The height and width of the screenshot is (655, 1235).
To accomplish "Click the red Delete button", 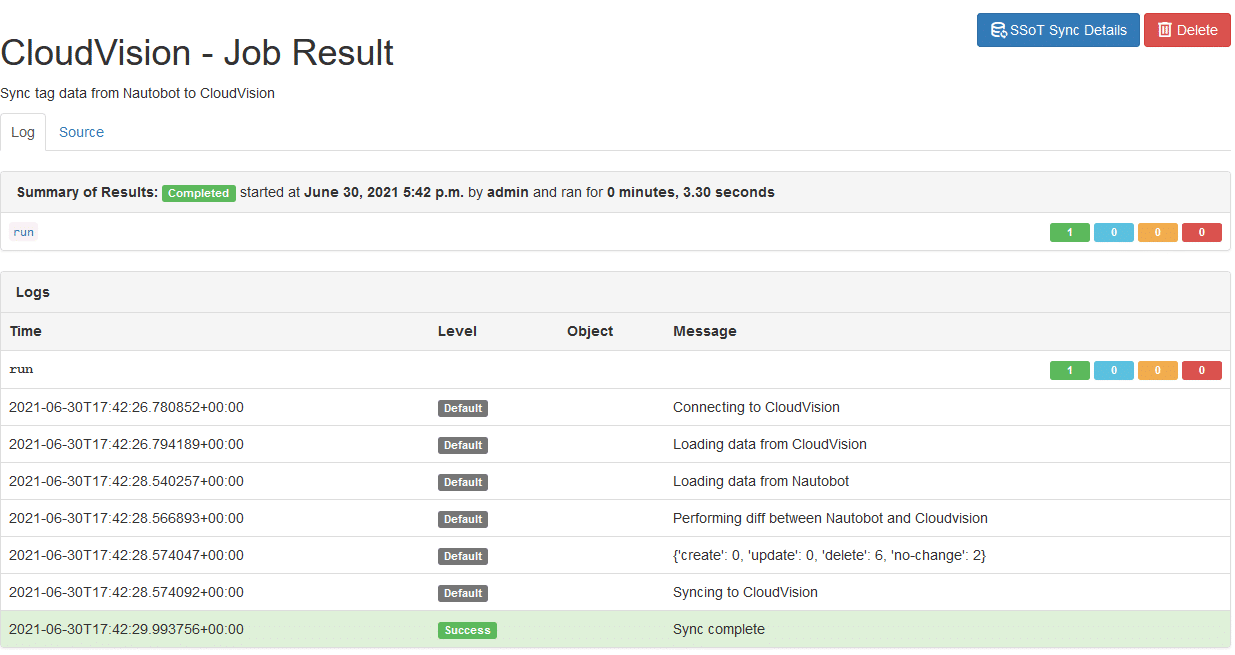I will (1187, 30).
